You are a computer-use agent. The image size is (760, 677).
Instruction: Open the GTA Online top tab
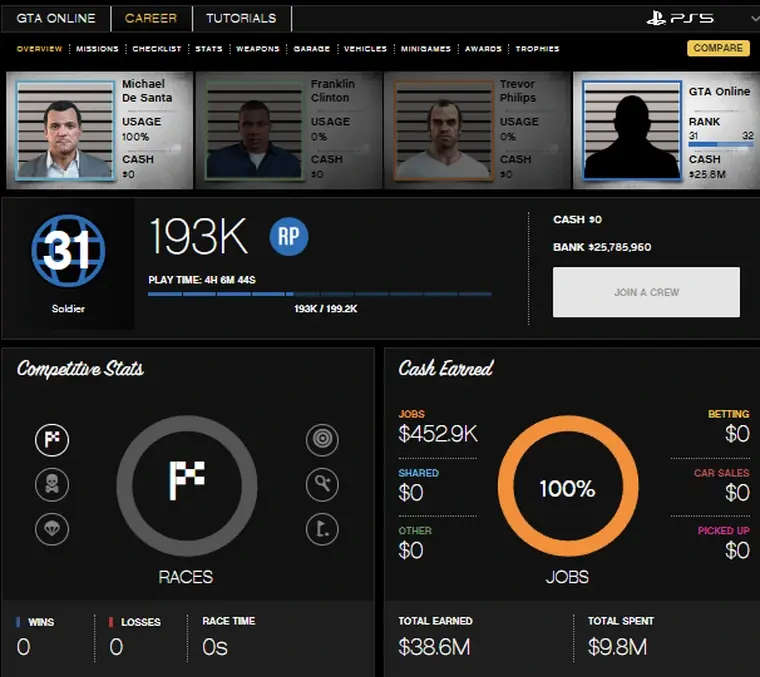coord(56,18)
